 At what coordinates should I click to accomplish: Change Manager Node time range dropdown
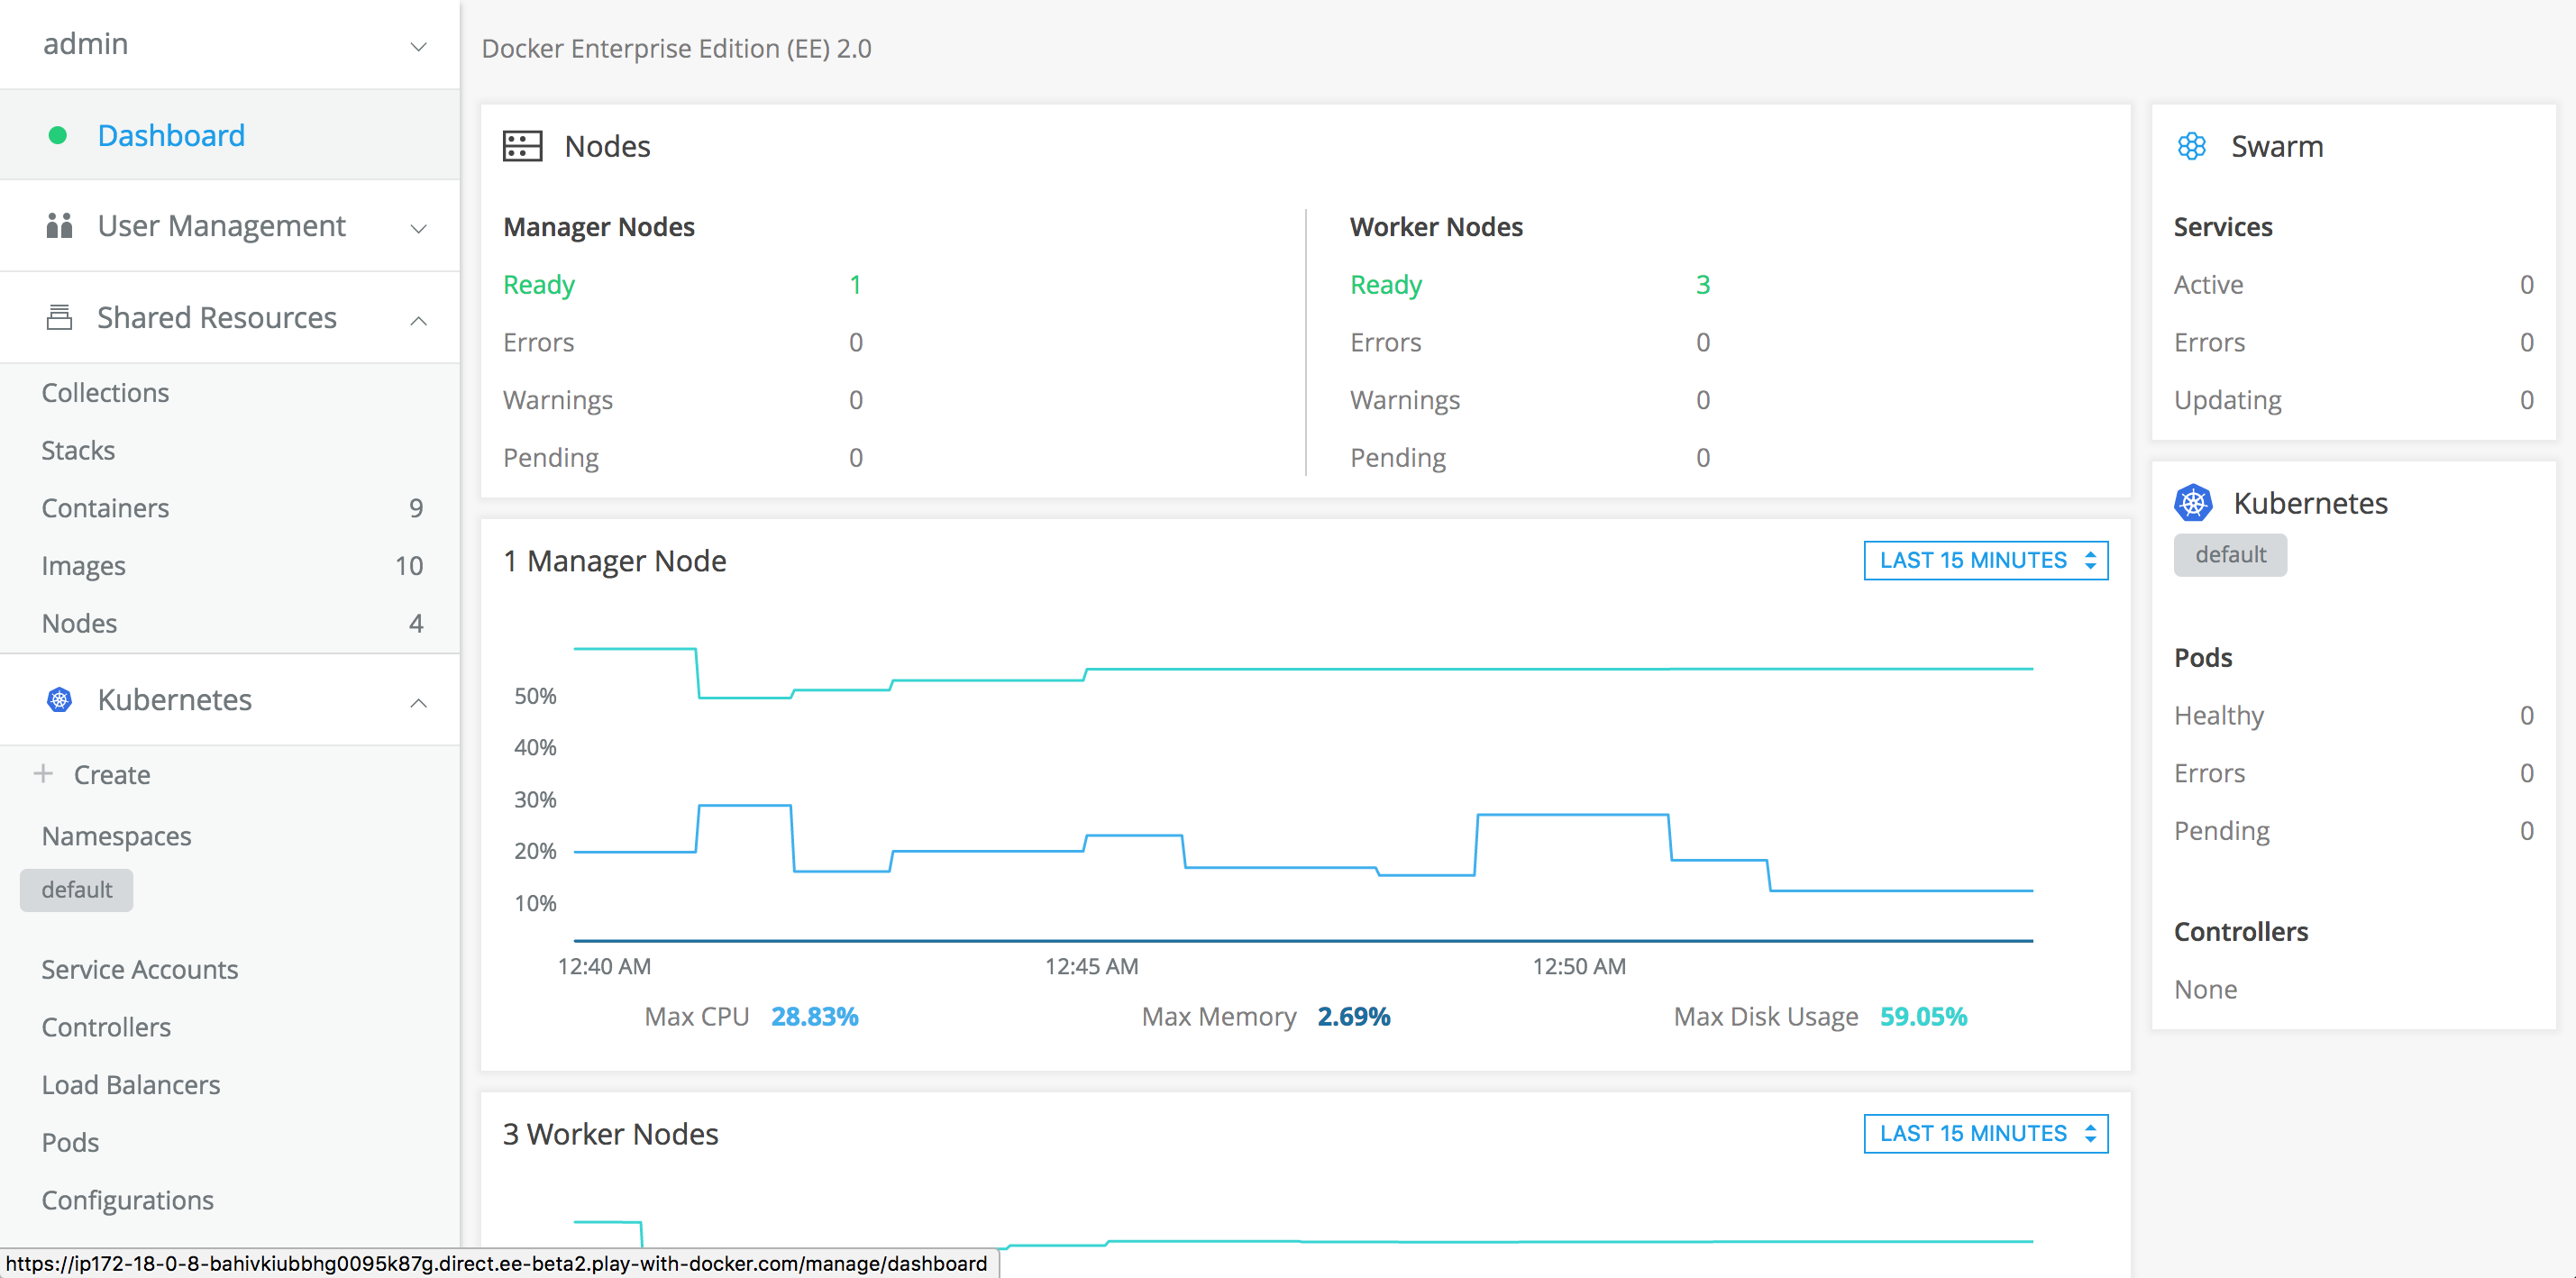(x=1985, y=560)
